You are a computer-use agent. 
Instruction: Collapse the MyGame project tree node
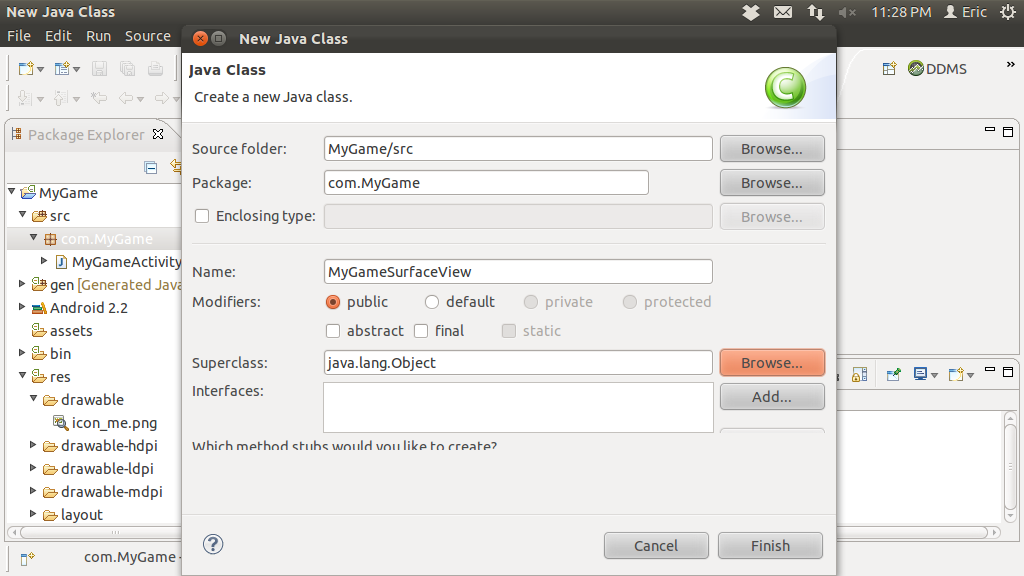[11, 192]
